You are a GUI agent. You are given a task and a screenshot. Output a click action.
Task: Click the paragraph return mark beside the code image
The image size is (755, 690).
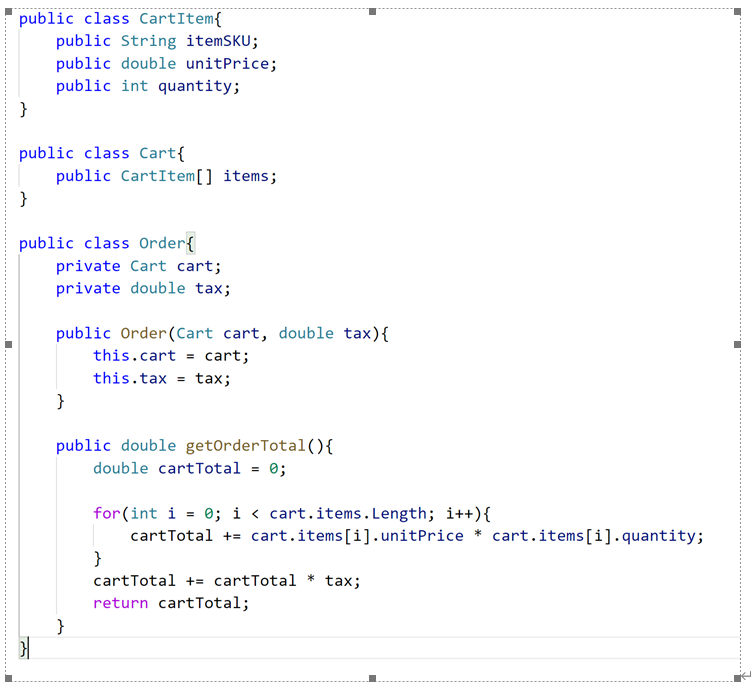(746, 676)
